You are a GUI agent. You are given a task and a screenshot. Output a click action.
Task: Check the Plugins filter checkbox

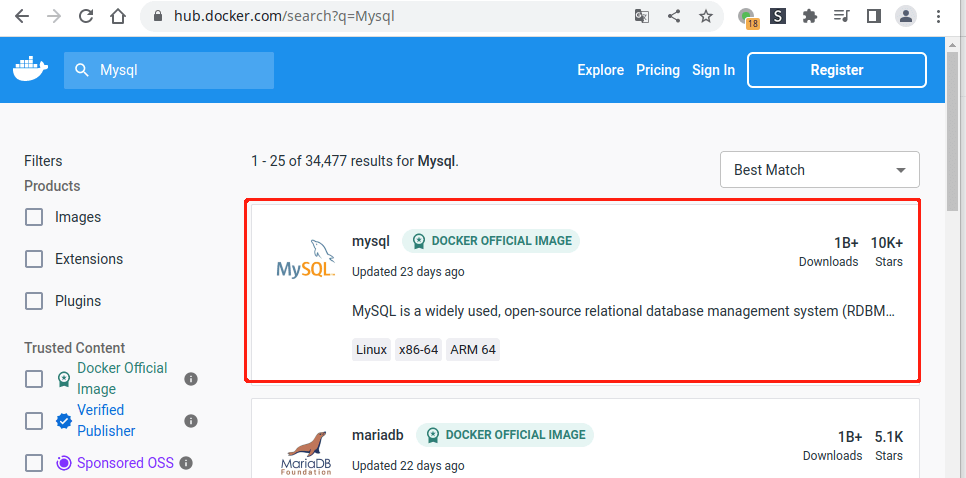[x=34, y=301]
